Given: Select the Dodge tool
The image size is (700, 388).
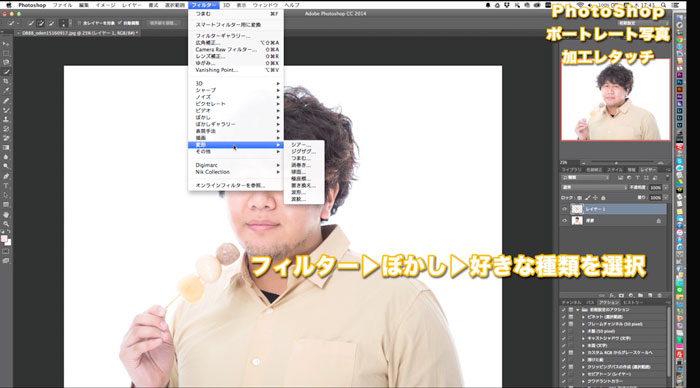Looking at the screenshot, I should (x=6, y=166).
